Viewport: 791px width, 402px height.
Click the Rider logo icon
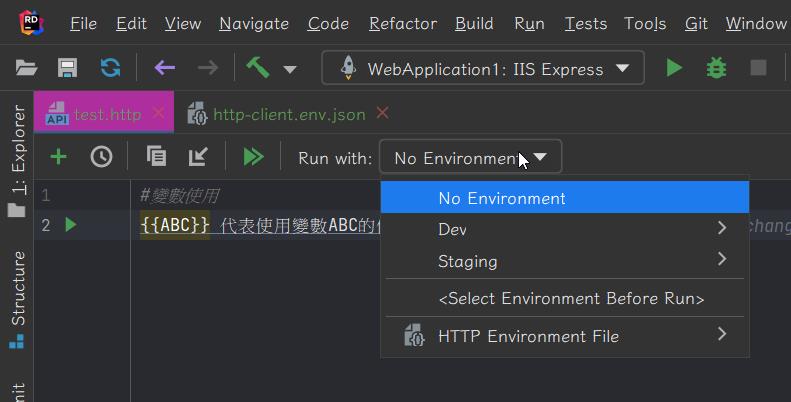click(x=31, y=23)
